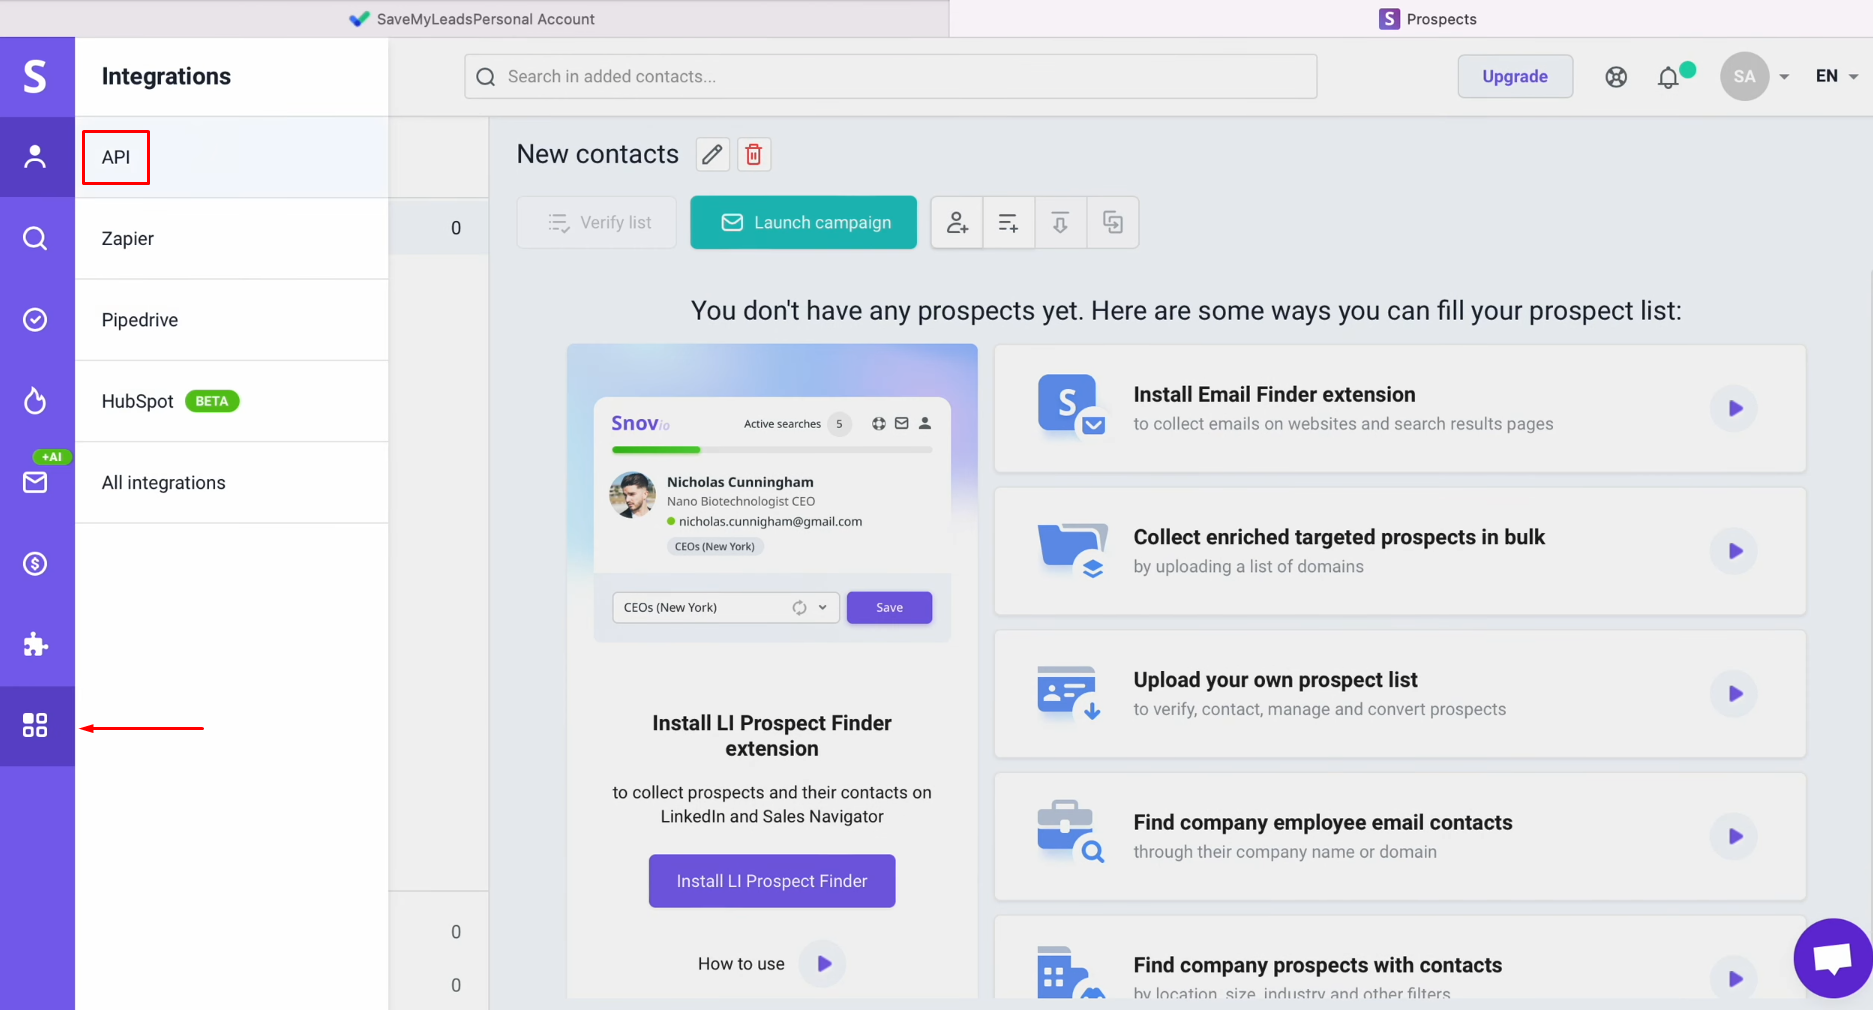Open the SA account dropdown arrow

pyautogui.click(x=1784, y=77)
